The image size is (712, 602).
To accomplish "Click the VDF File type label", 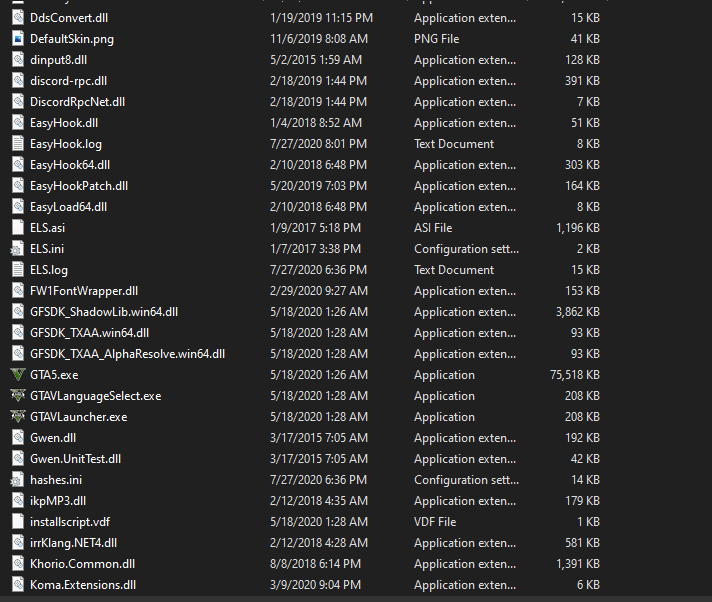I will [435, 522].
